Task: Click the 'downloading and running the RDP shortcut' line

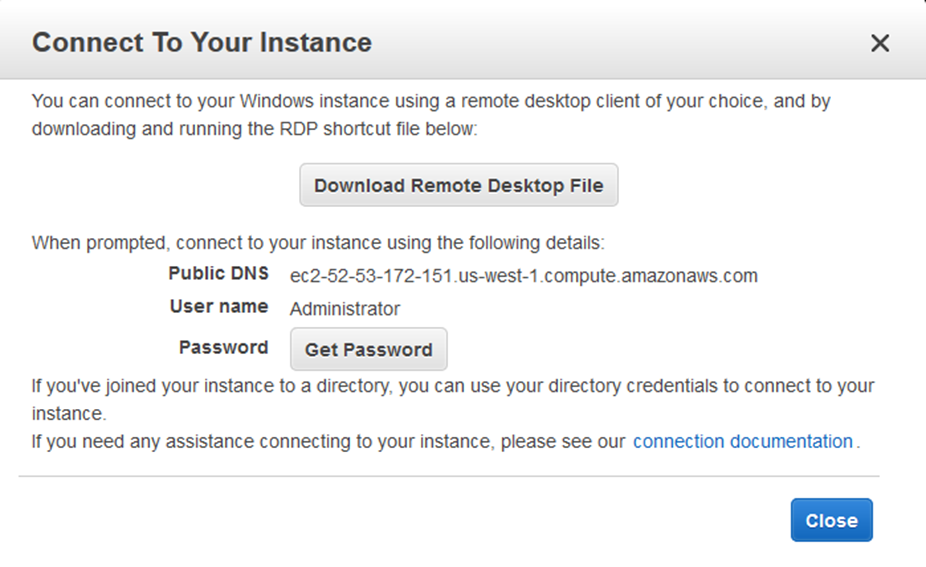Action: [255, 130]
